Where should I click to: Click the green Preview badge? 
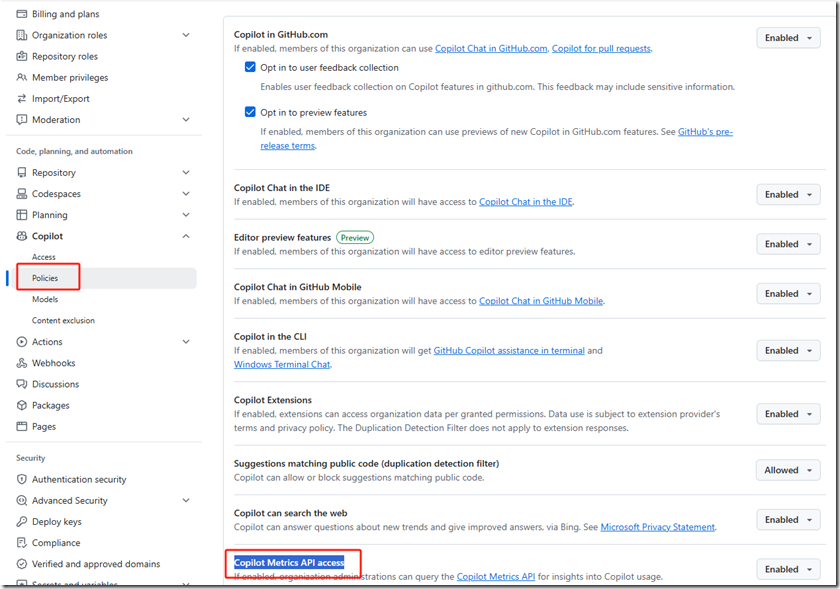click(355, 237)
